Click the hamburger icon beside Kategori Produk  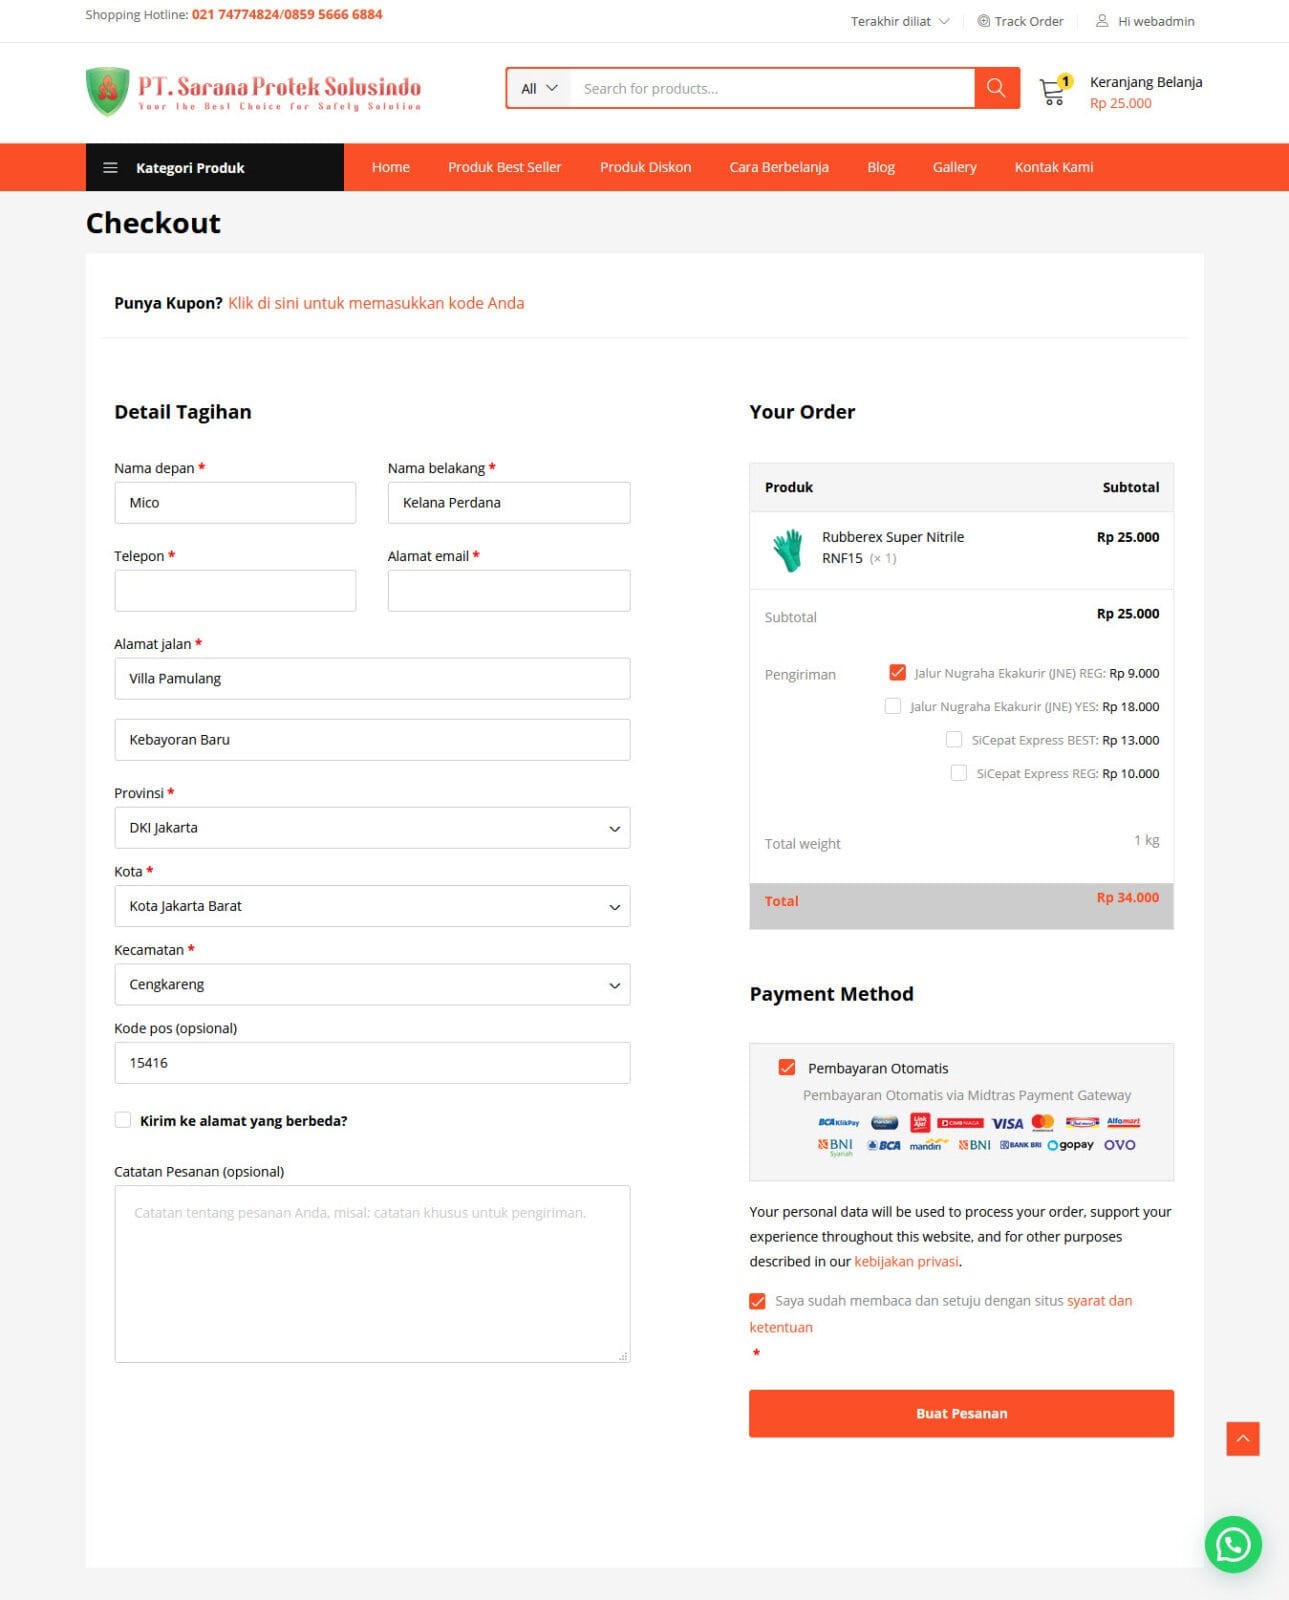point(110,168)
